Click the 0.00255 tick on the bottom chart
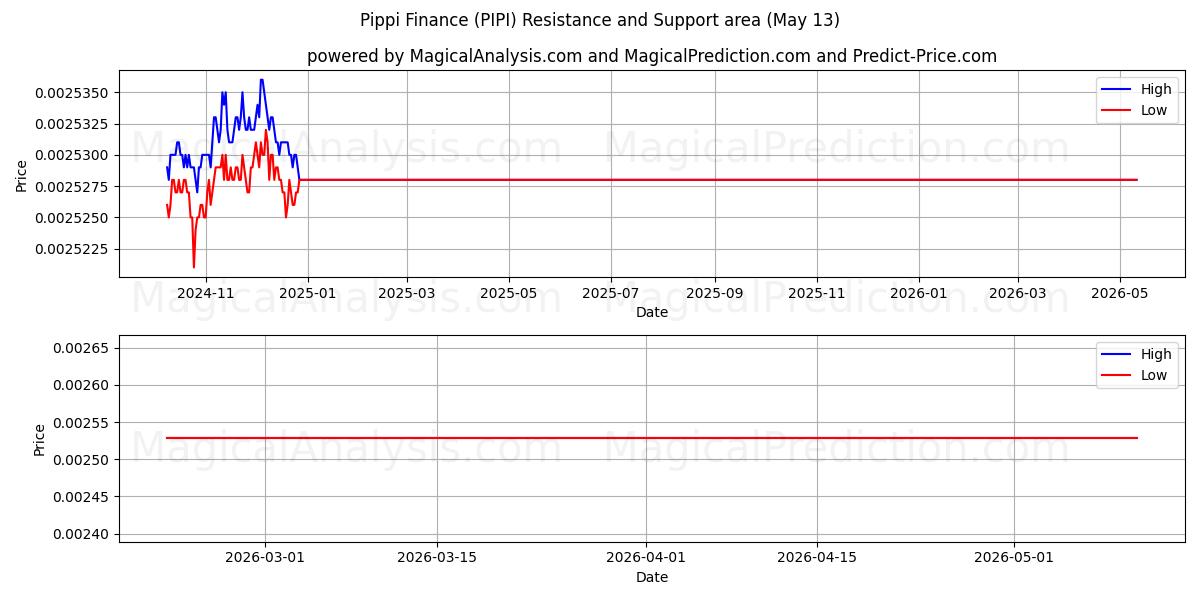The height and width of the screenshot is (600, 1200). [x=80, y=422]
